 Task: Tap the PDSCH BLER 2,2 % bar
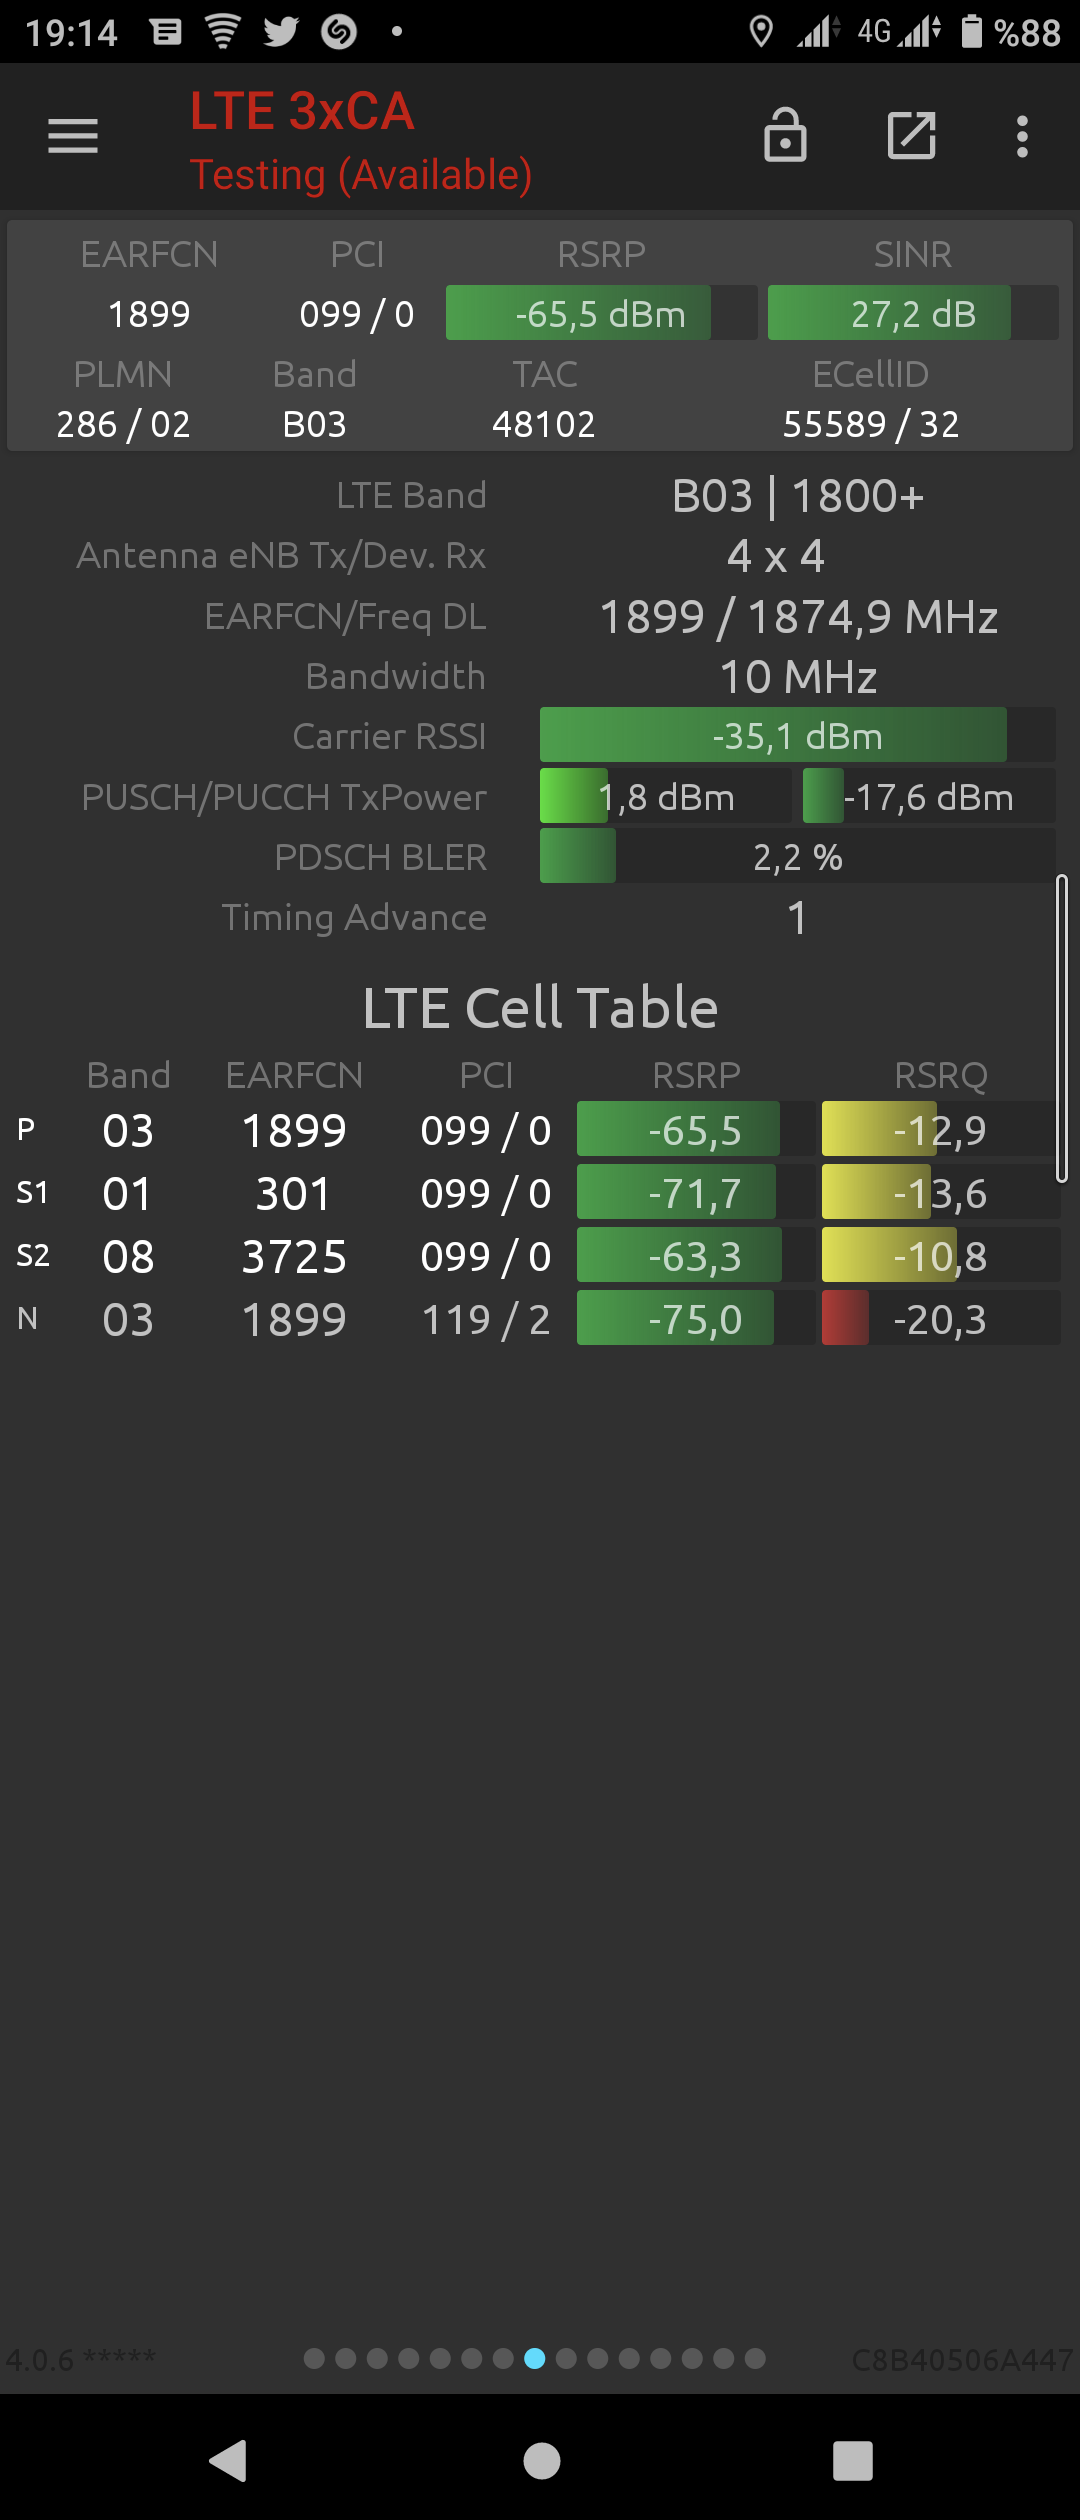tap(797, 856)
